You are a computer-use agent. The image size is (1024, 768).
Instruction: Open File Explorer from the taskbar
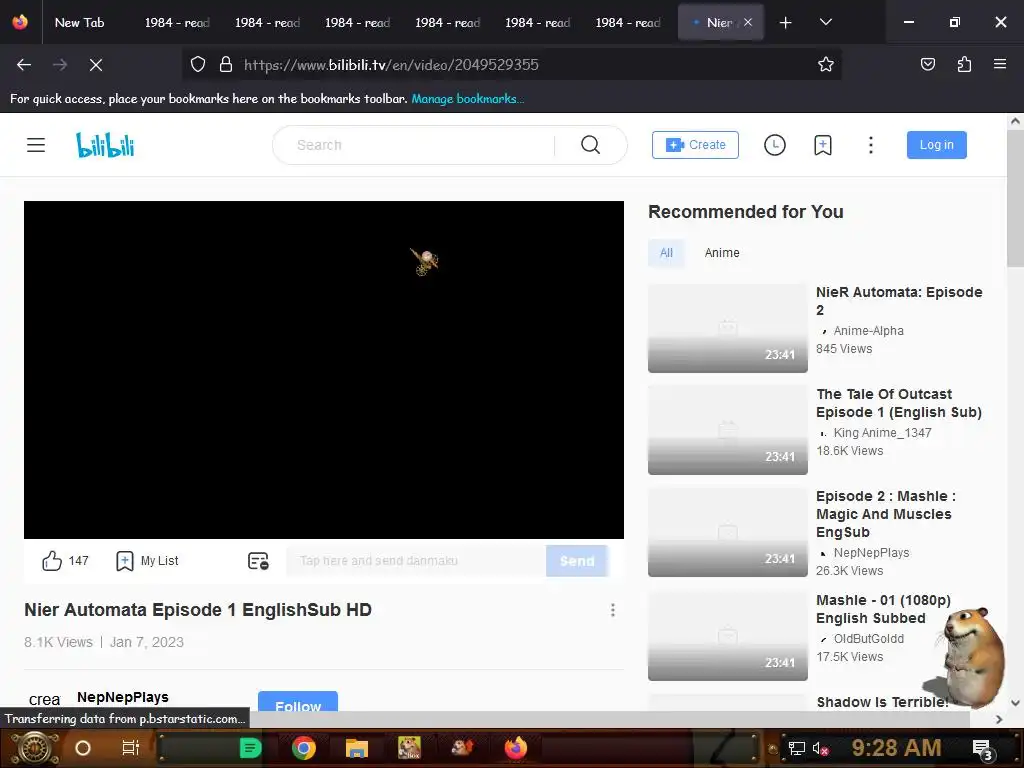357,748
